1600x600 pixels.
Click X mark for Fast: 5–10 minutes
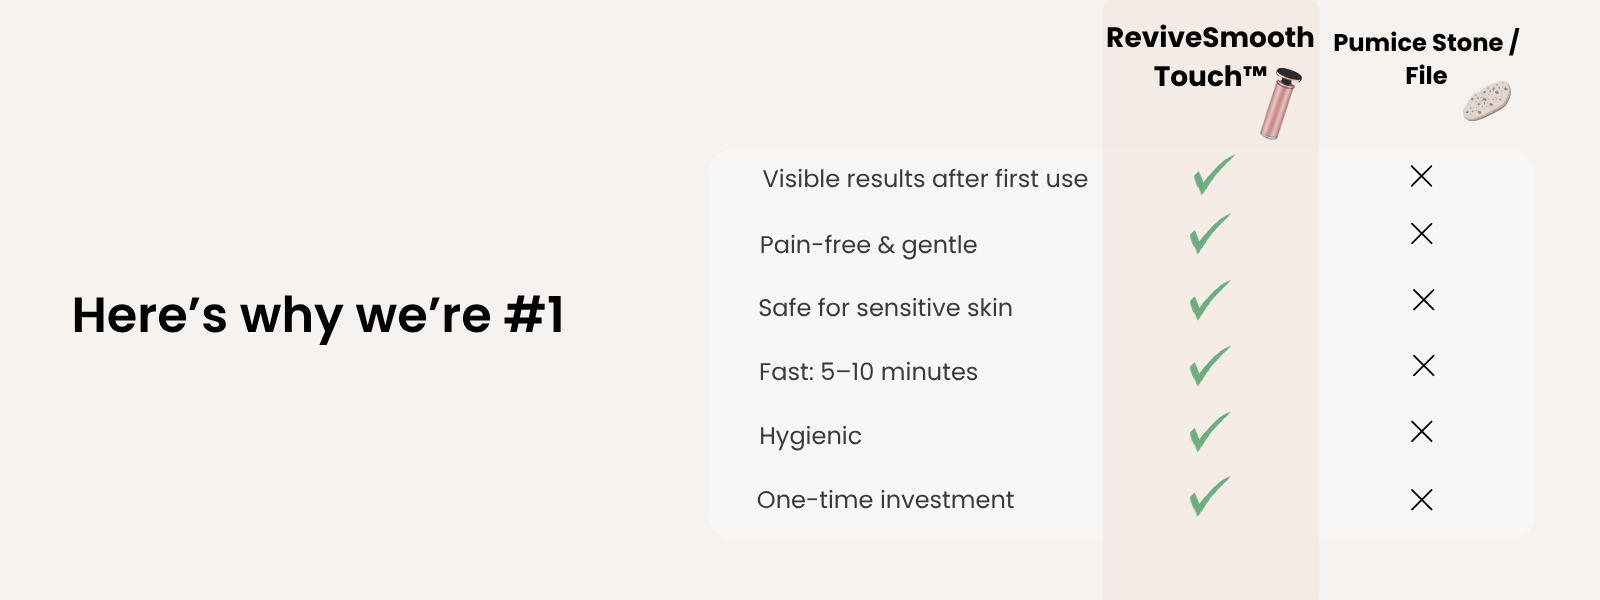pyautogui.click(x=1423, y=366)
